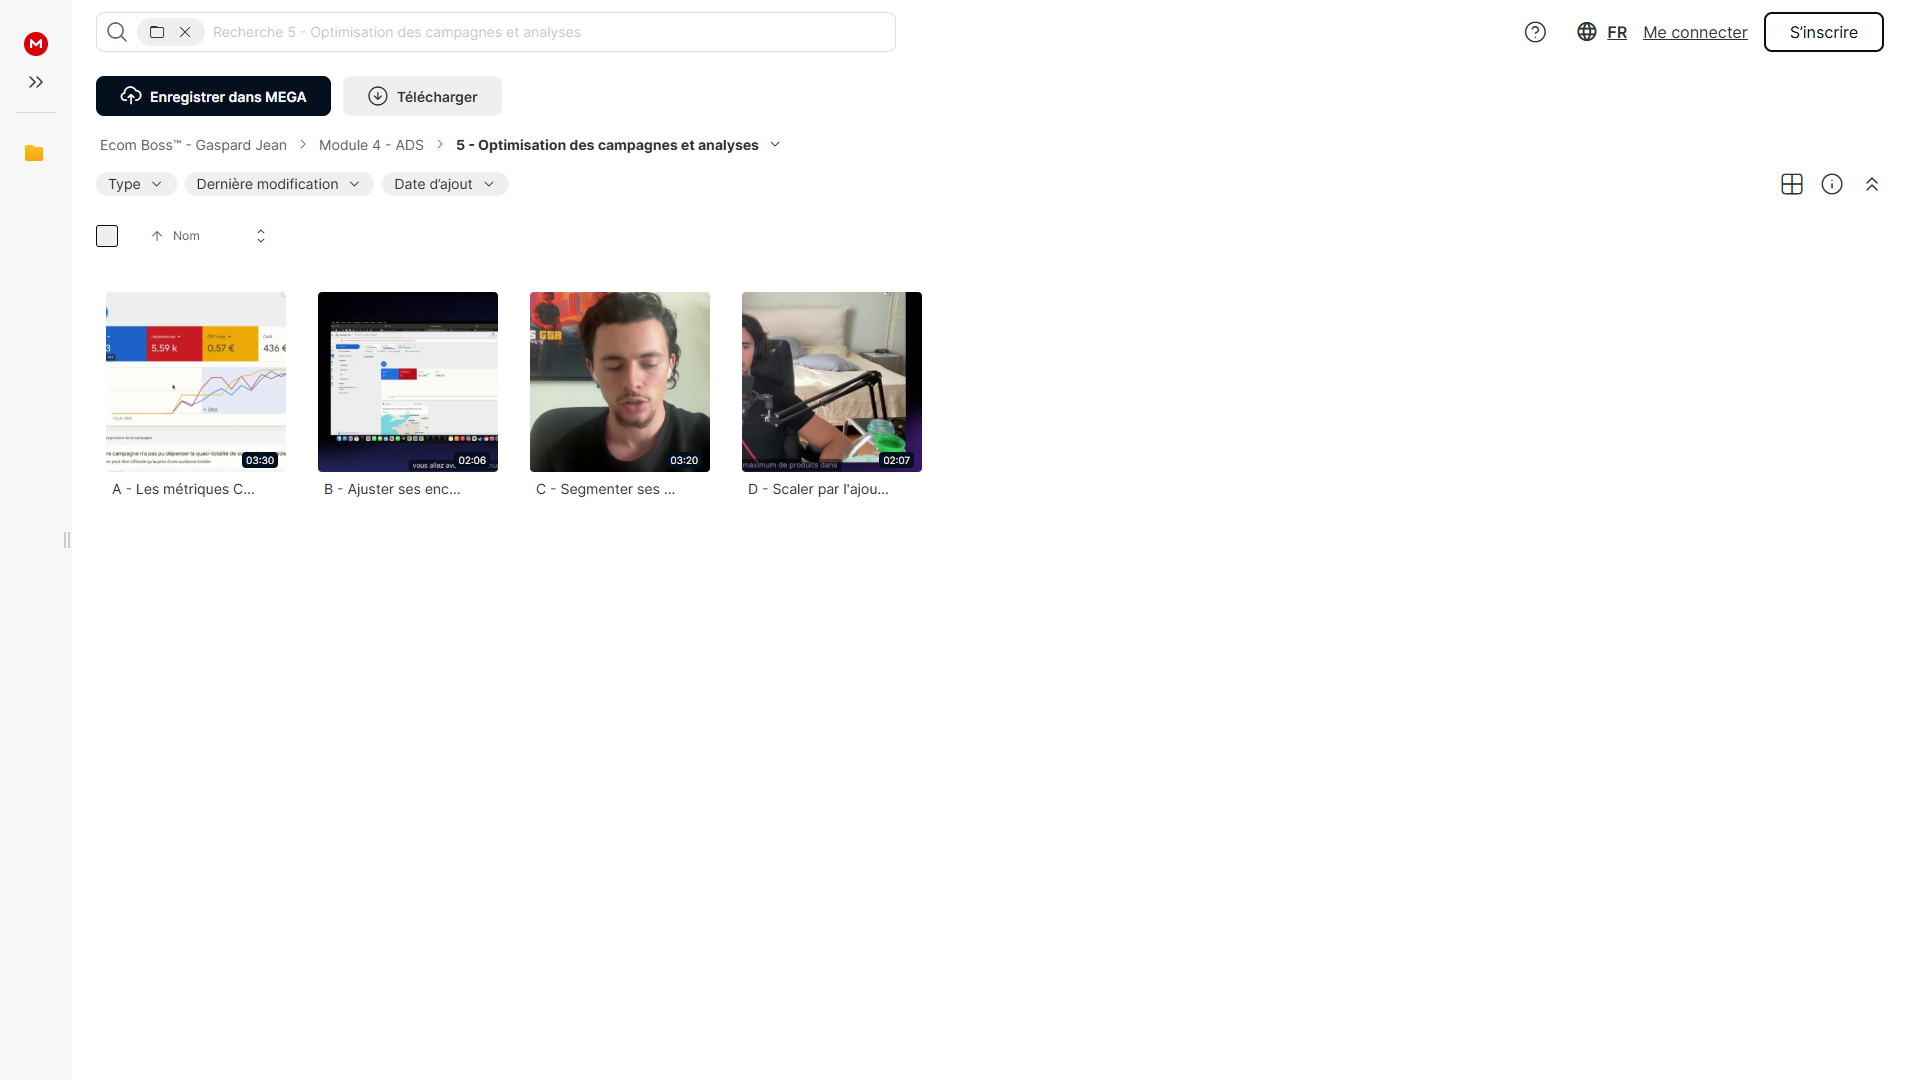Expand the Date d'ajout filter
The height and width of the screenshot is (1080, 1920).
pyautogui.click(x=445, y=184)
